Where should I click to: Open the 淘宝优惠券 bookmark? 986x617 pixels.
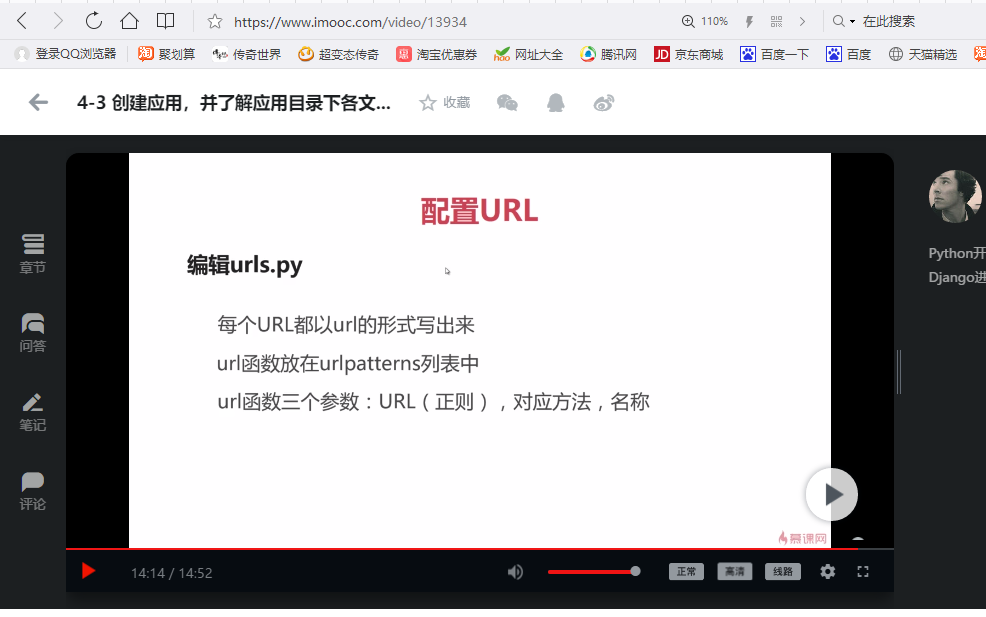(x=436, y=54)
